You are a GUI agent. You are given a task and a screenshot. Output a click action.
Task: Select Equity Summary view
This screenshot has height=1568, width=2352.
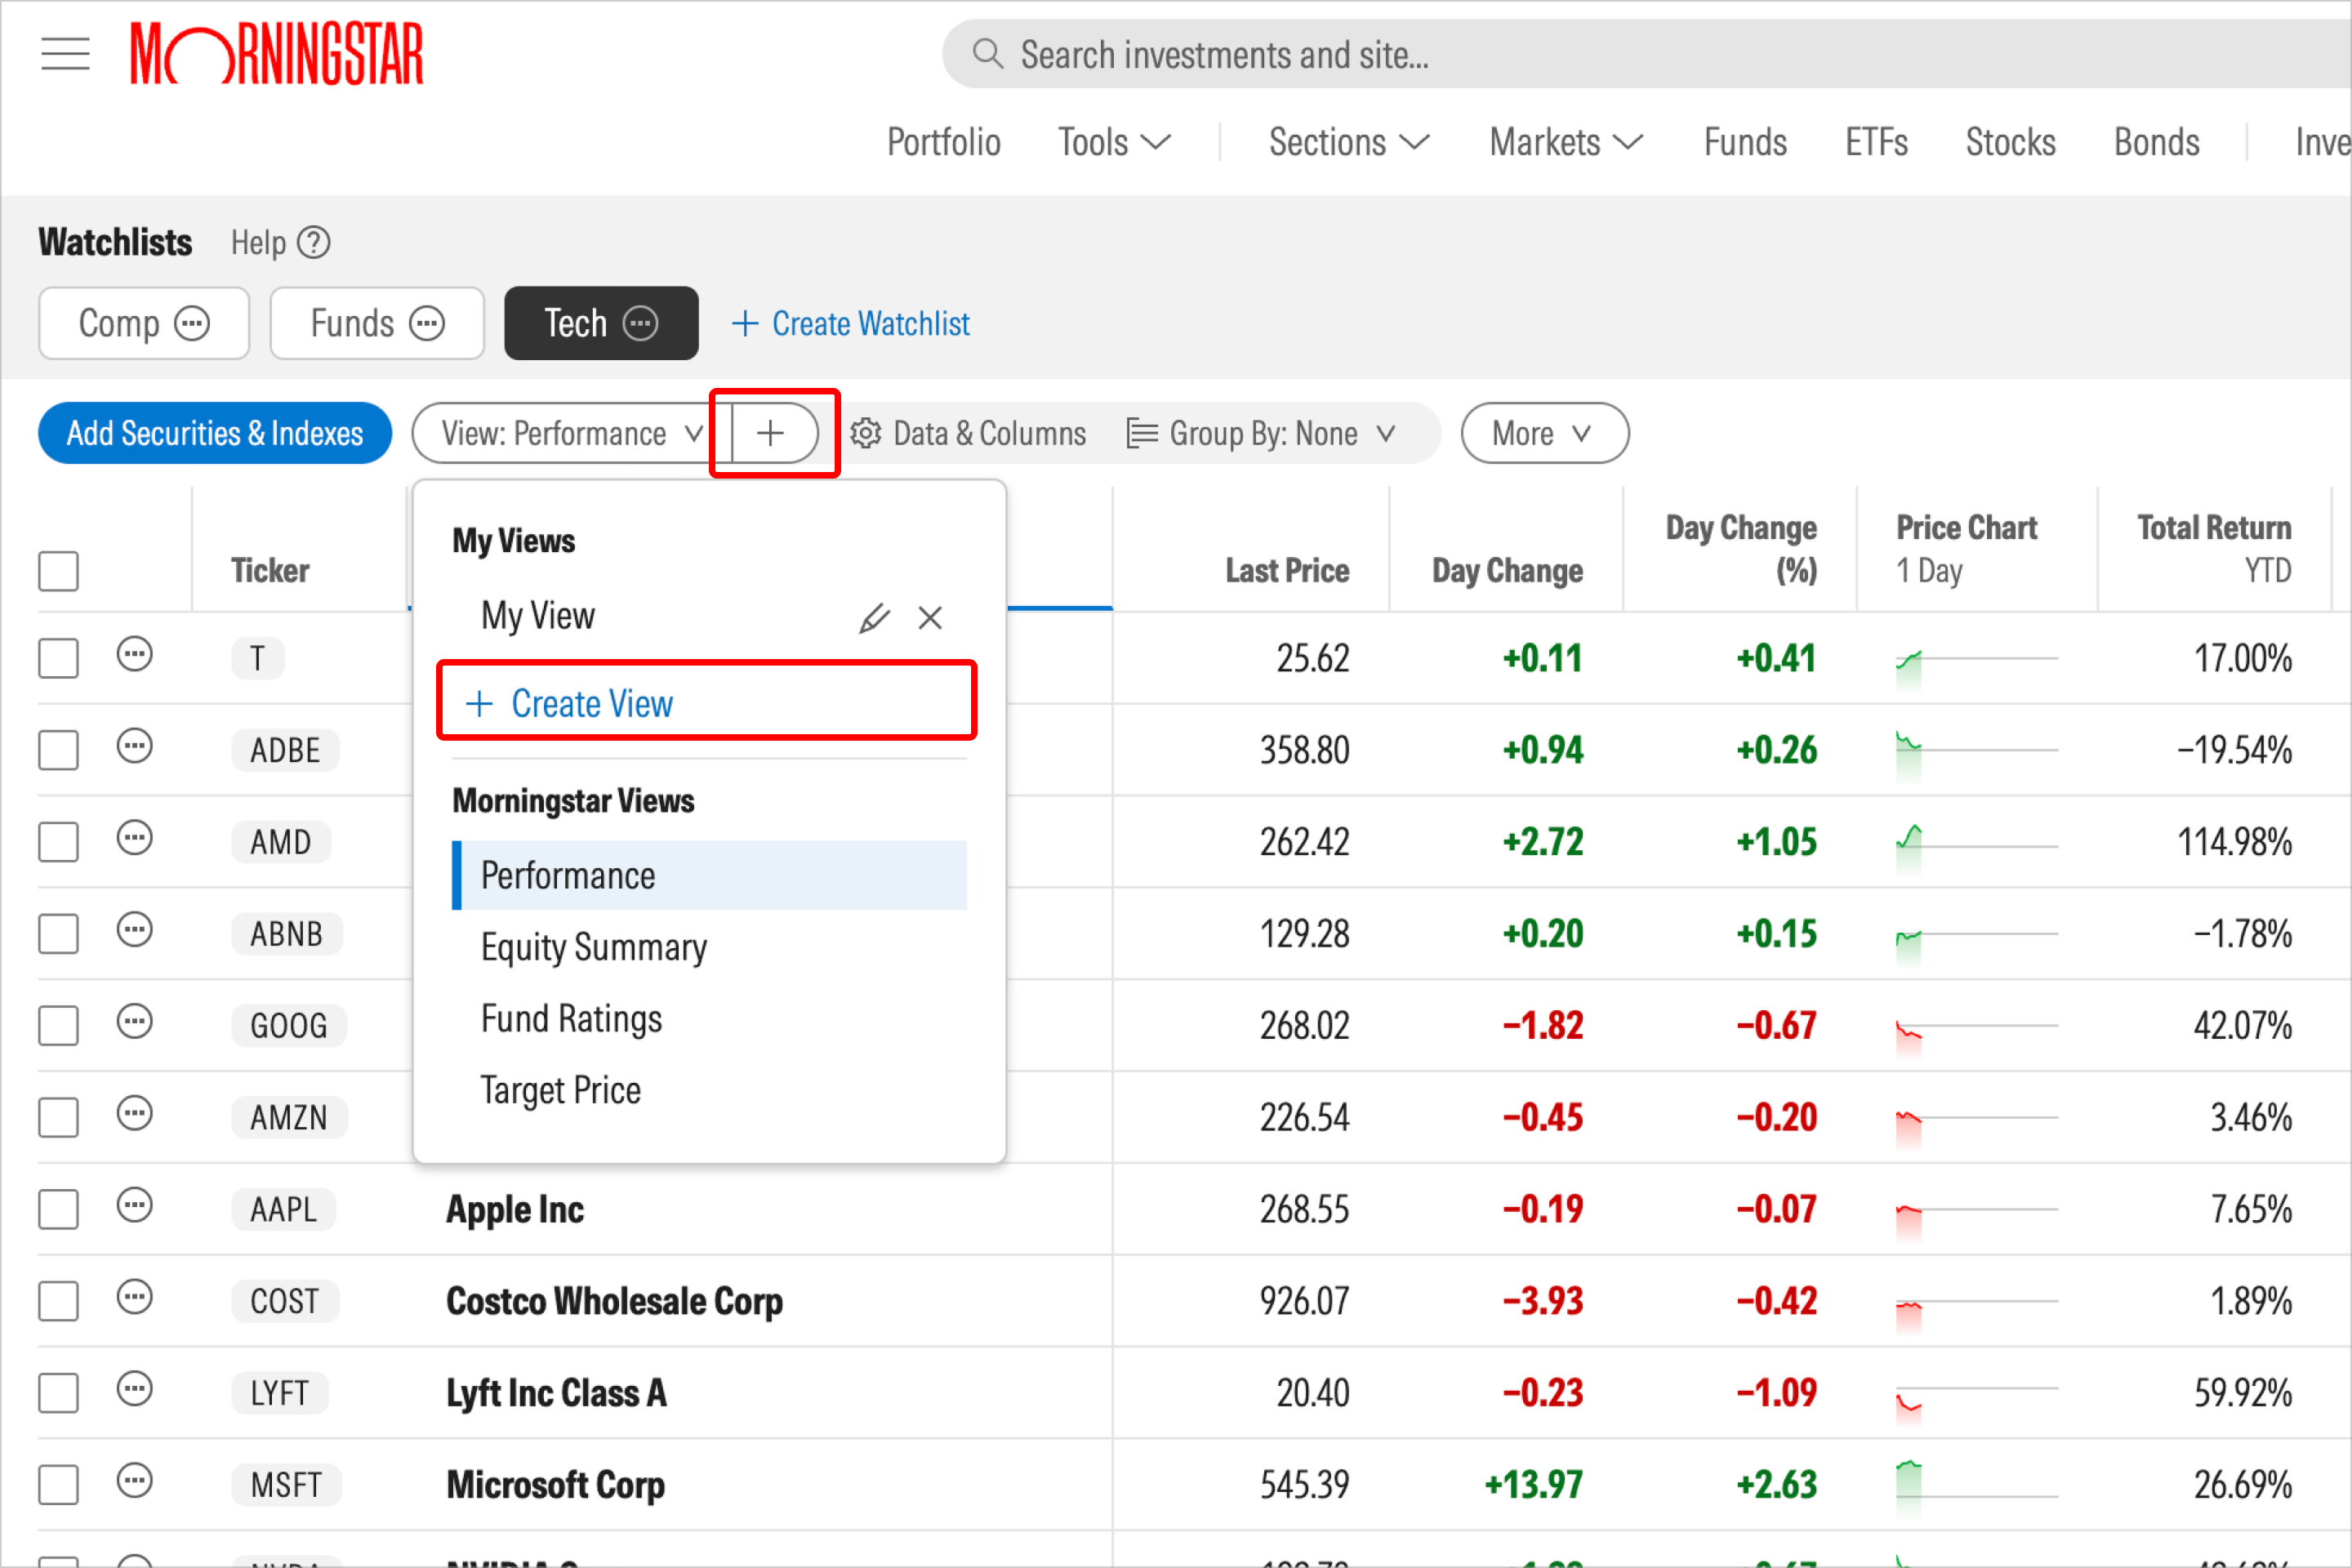[709, 947]
